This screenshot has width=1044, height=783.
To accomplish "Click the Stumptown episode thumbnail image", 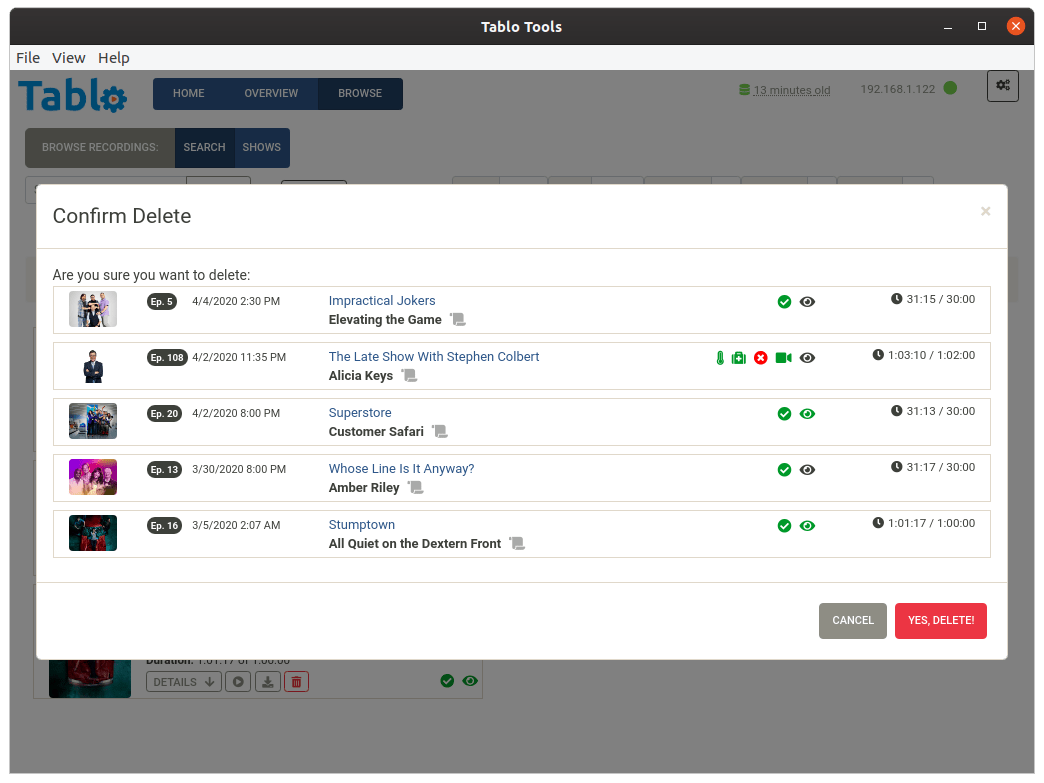I will point(92,533).
